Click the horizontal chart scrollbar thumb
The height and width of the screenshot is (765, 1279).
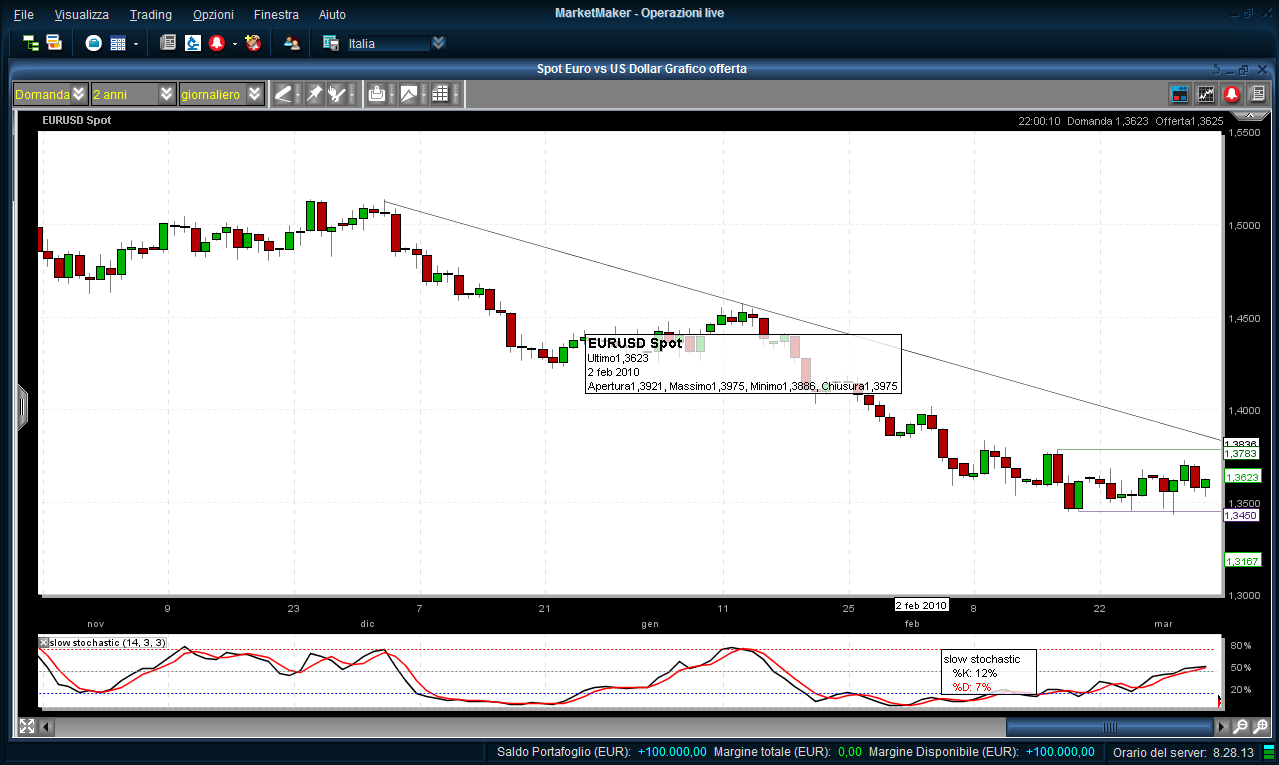1108,727
